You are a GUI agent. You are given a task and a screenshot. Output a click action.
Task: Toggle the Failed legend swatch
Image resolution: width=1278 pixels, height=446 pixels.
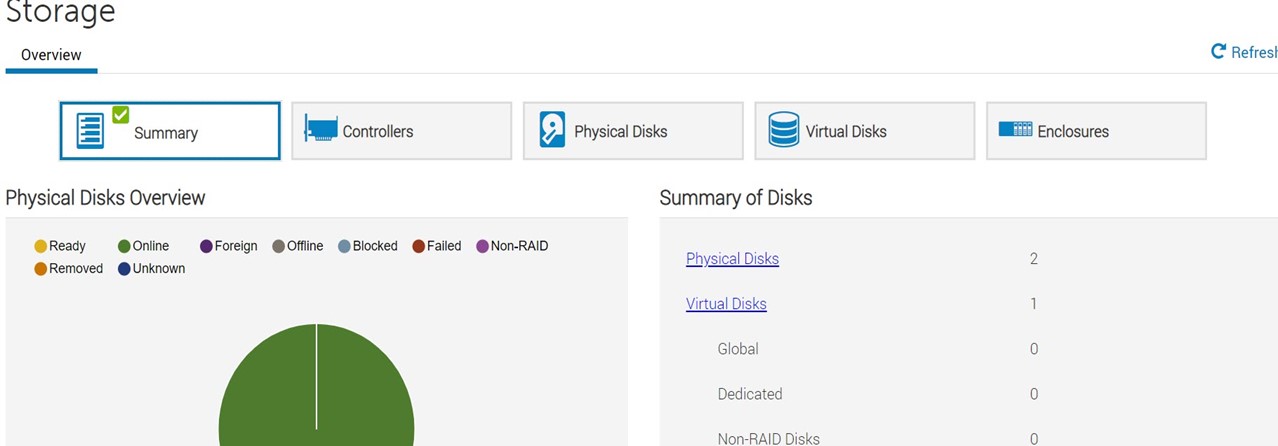419,246
